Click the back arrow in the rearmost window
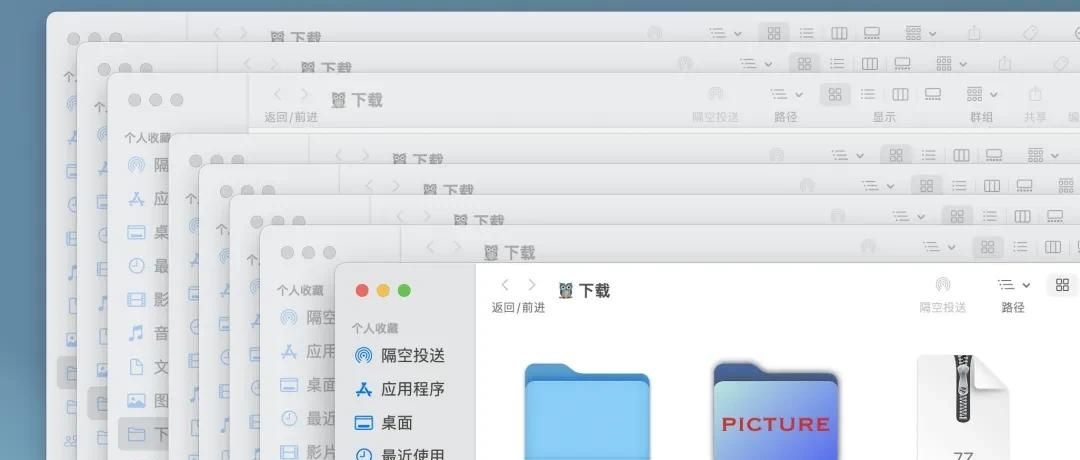1080x460 pixels. [x=216, y=33]
